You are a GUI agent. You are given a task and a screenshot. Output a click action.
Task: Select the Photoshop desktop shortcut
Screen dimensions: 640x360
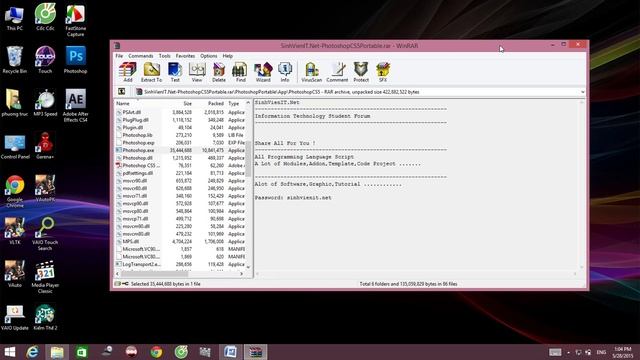click(76, 60)
